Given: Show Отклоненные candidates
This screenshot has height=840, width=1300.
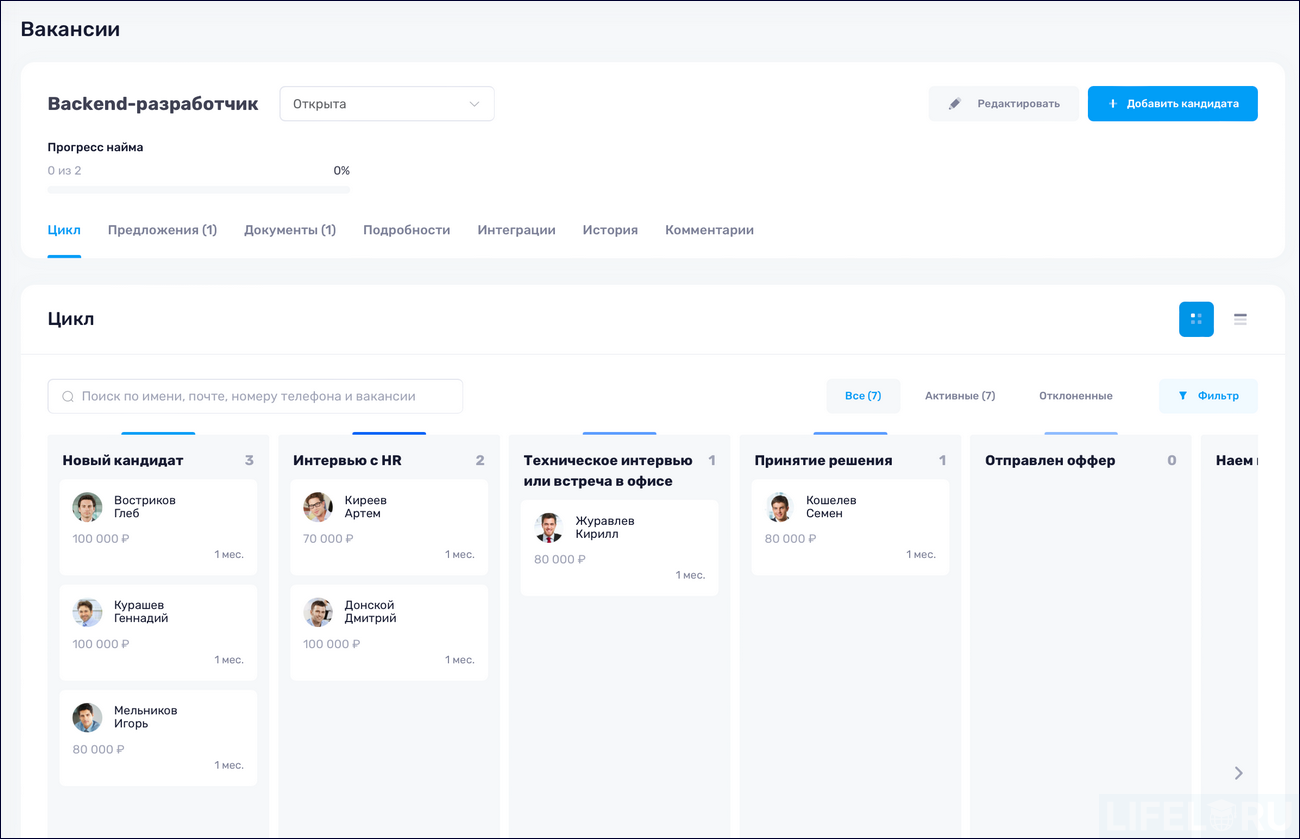Looking at the screenshot, I should coord(1075,396).
